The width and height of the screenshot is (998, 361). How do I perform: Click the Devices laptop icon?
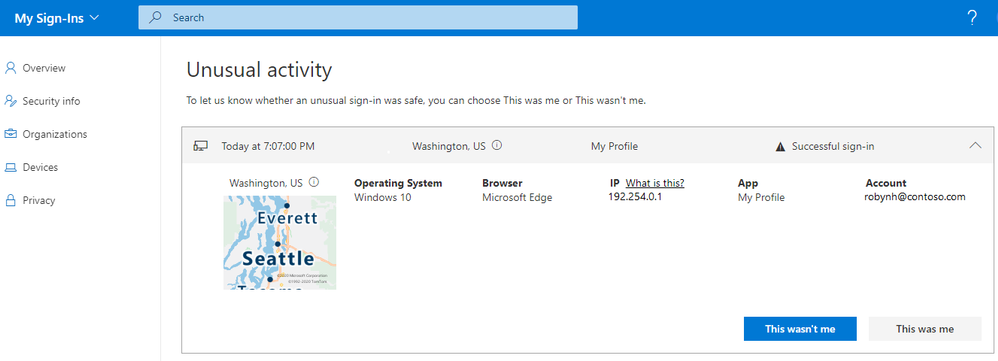10,167
